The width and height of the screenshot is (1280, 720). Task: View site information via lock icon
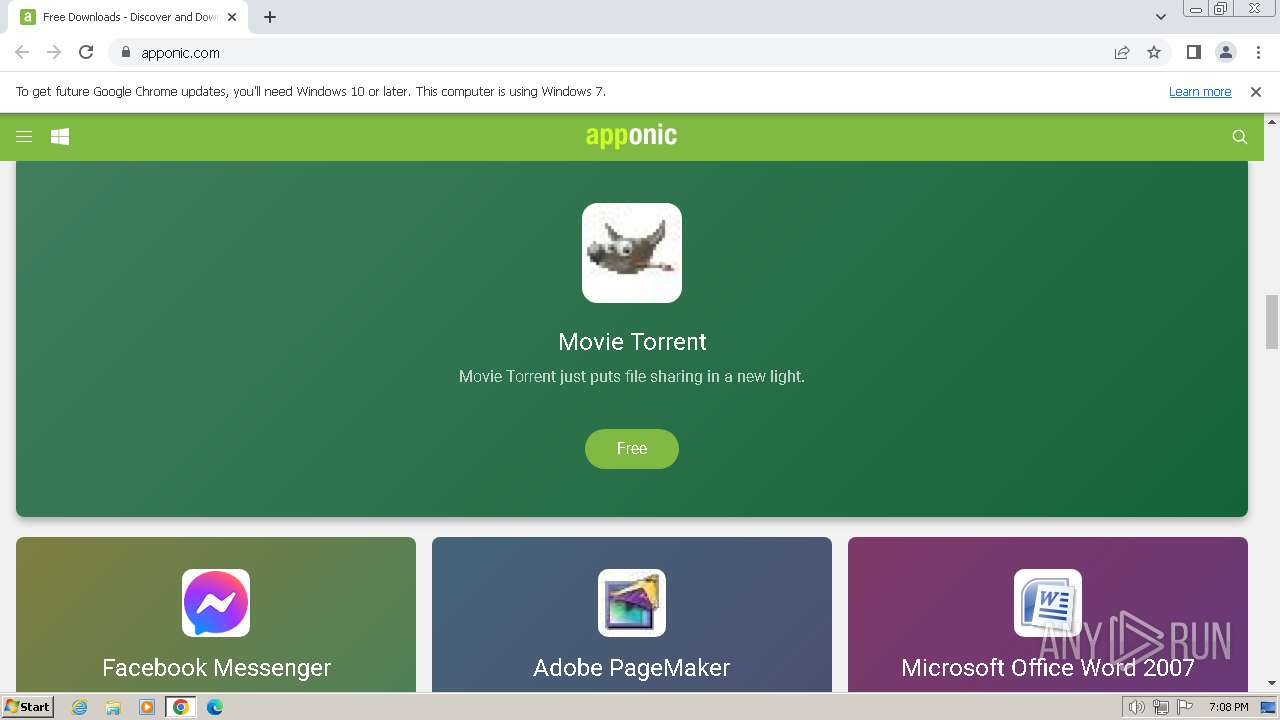tap(125, 52)
